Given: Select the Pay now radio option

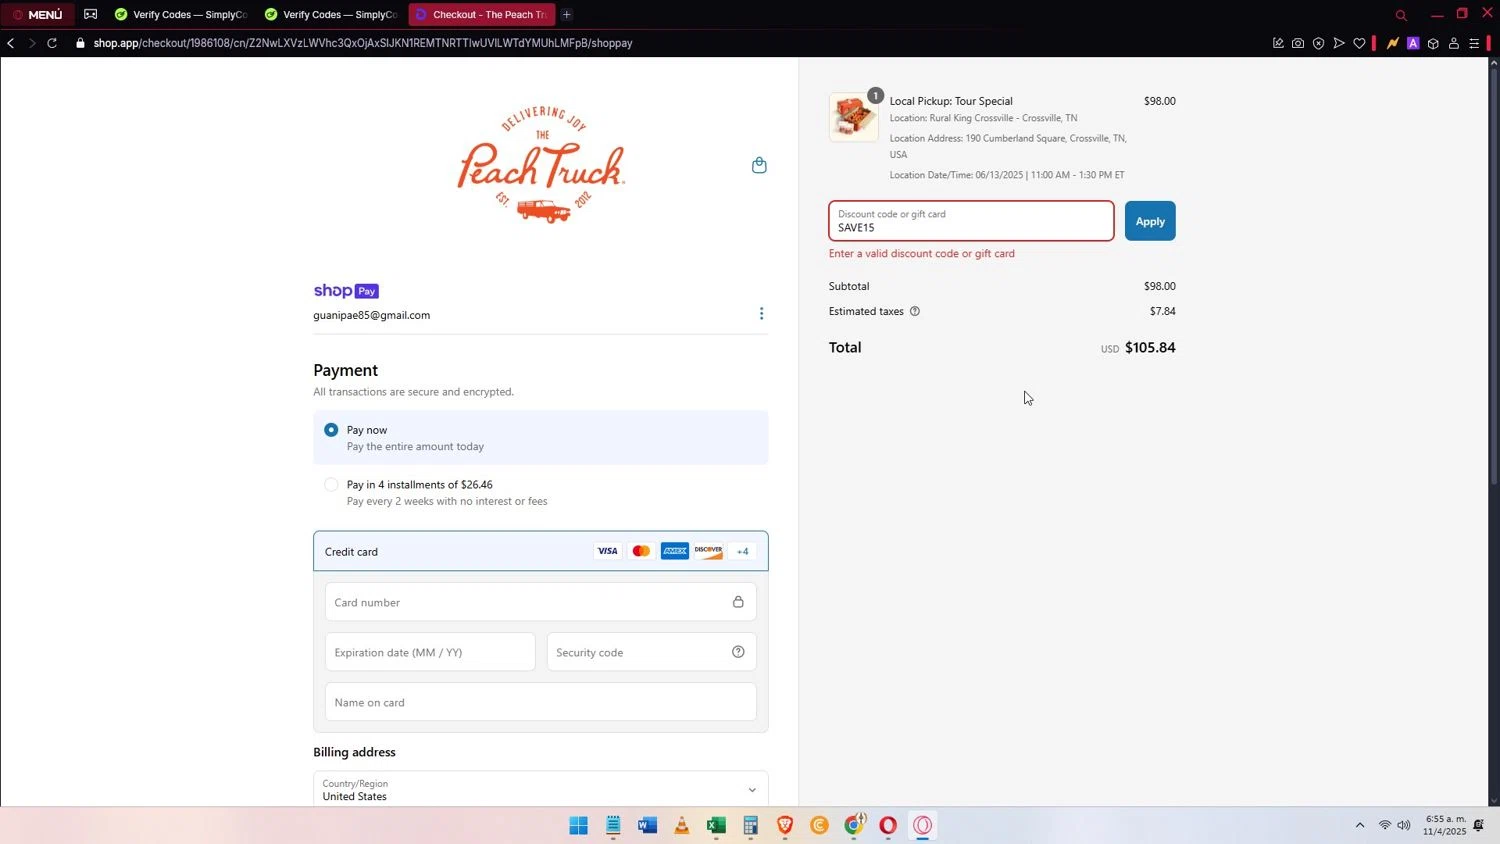Looking at the screenshot, I should coord(331,430).
